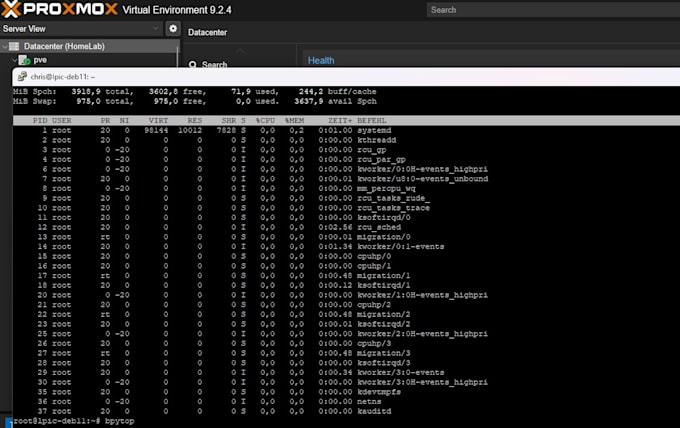The height and width of the screenshot is (428, 680).
Task: Click the %MEM column header
Action: 294,121
